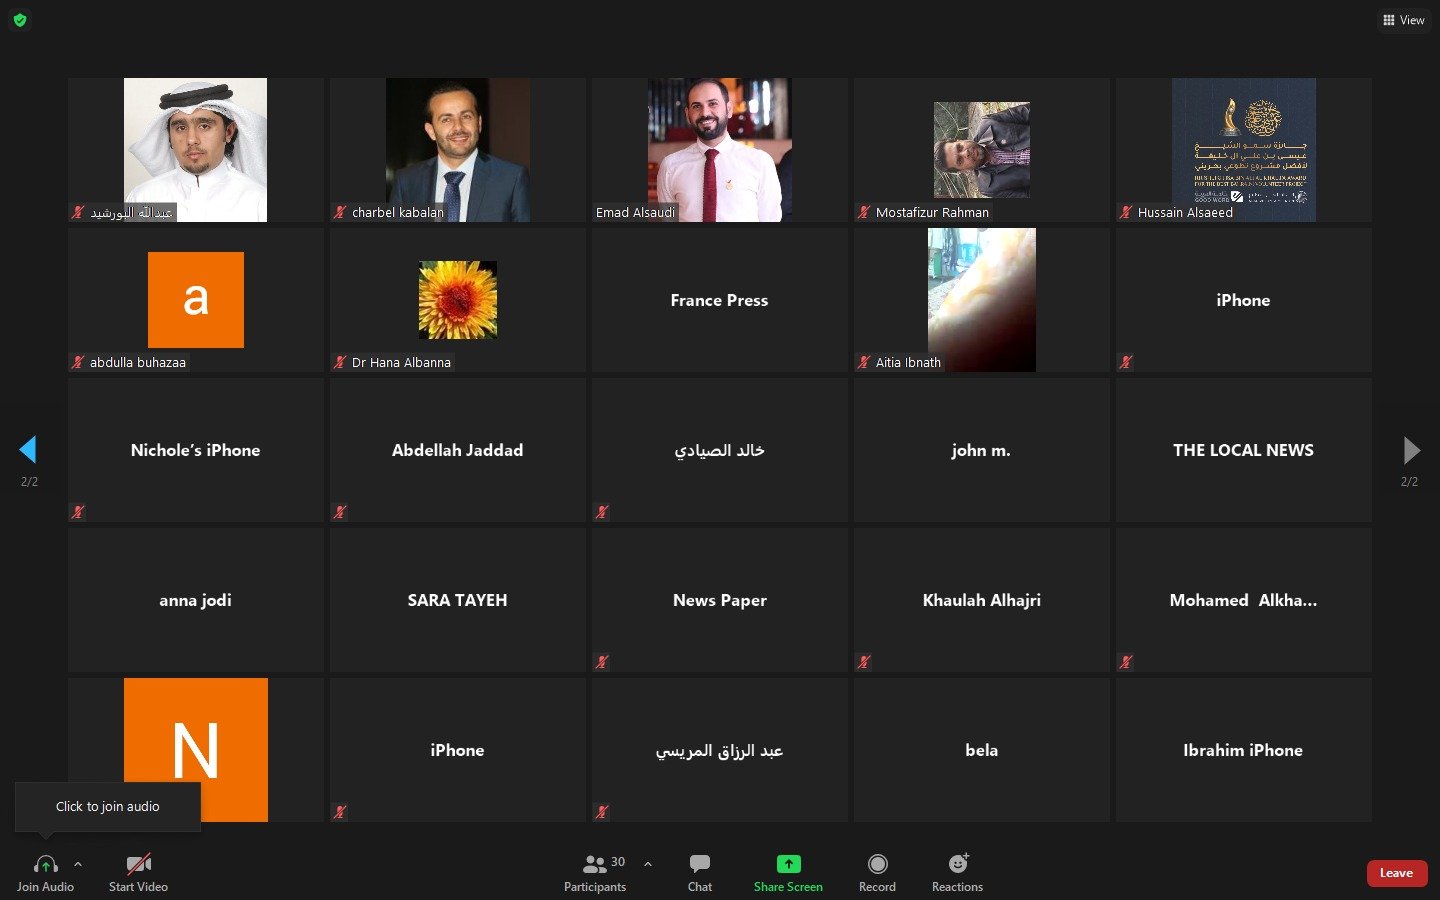Open the View layout menu
Viewport: 1440px width, 900px height.
(1403, 20)
